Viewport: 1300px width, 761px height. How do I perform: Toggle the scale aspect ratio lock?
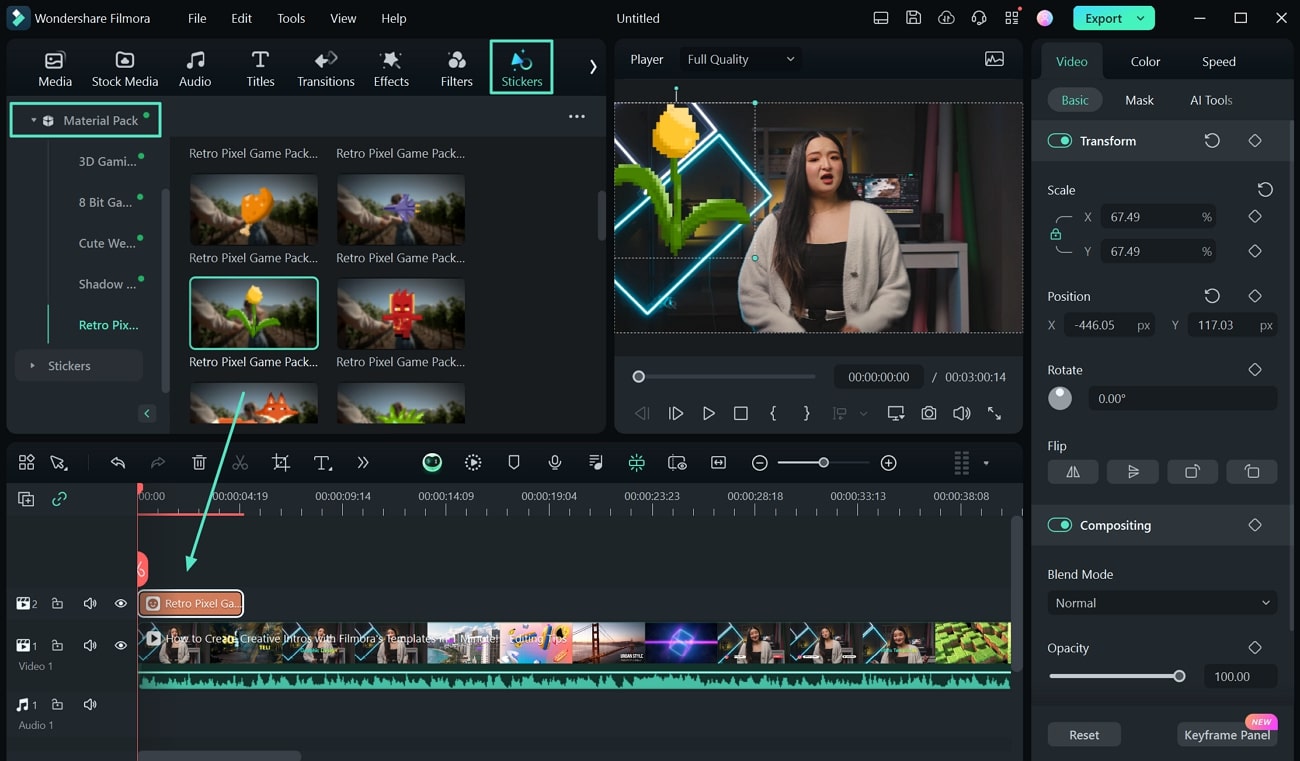click(x=1055, y=234)
